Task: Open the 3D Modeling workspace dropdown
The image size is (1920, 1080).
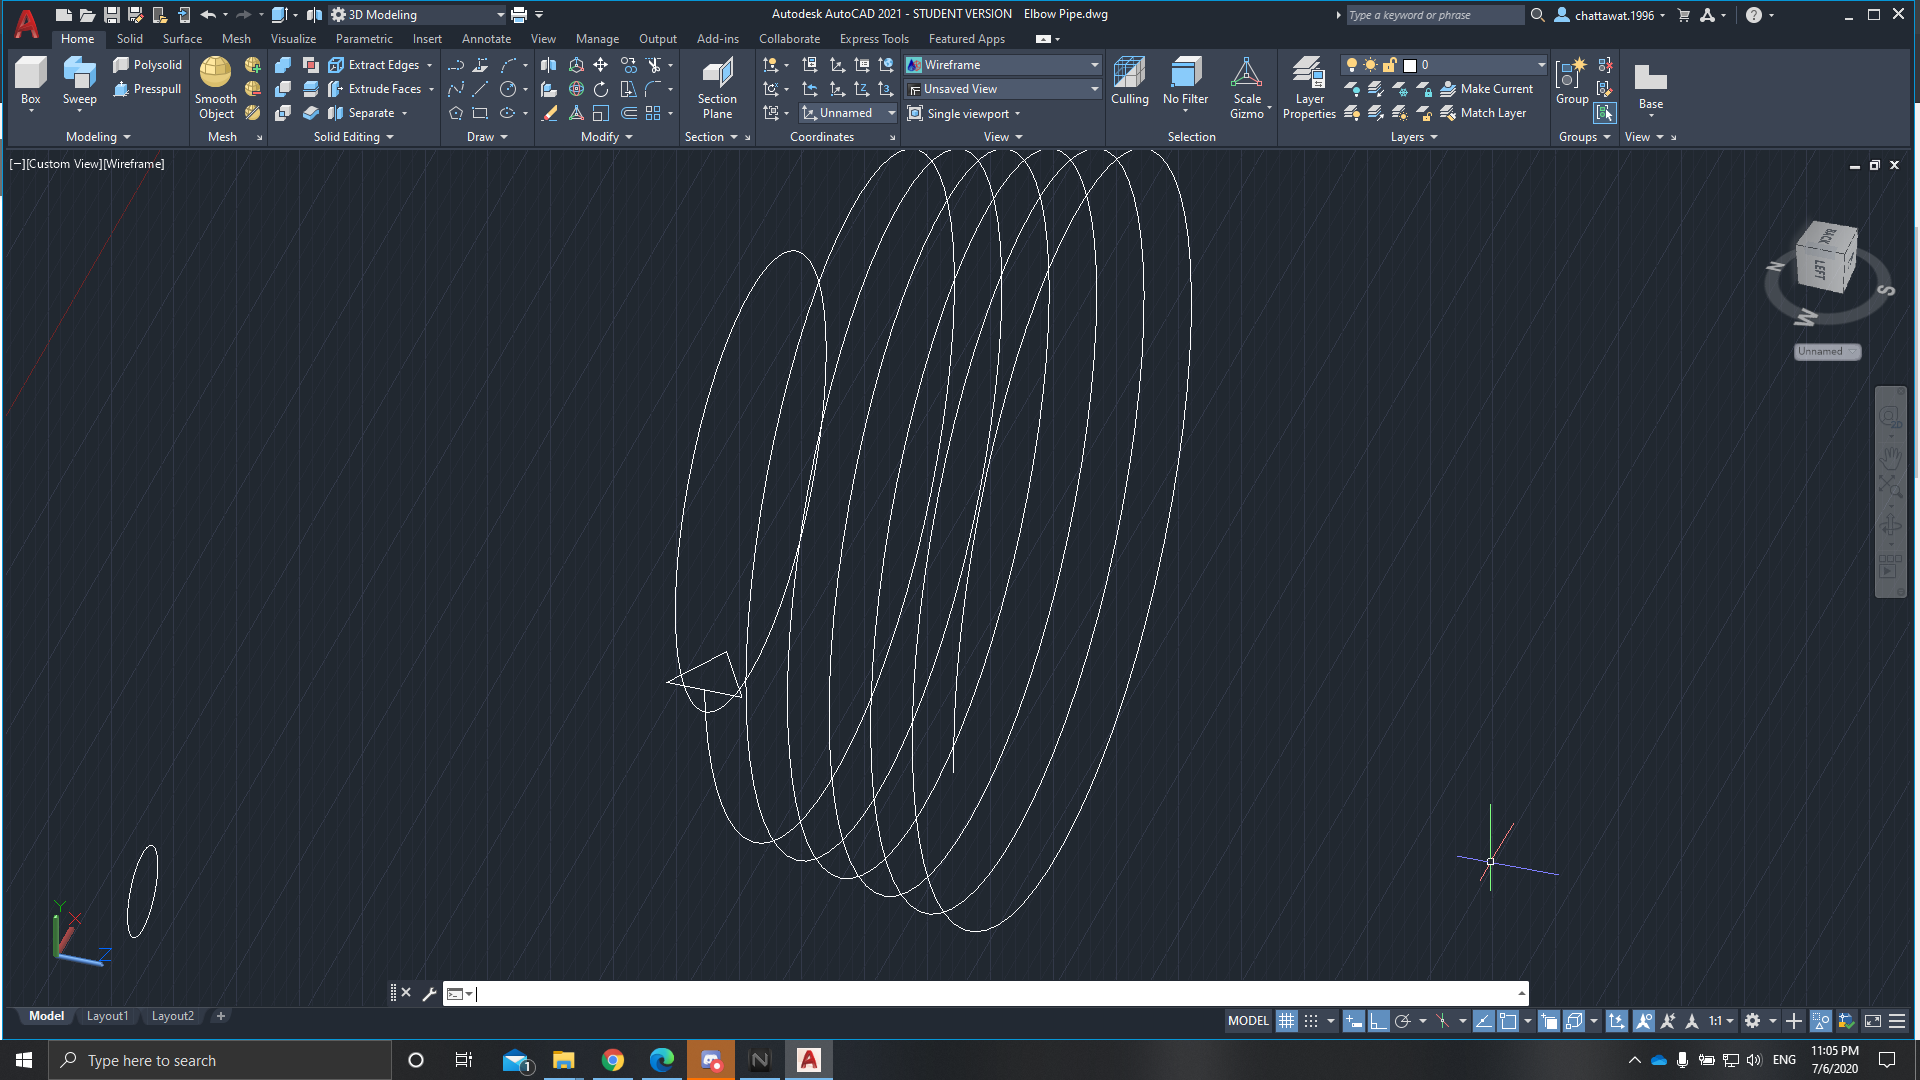Action: click(498, 14)
